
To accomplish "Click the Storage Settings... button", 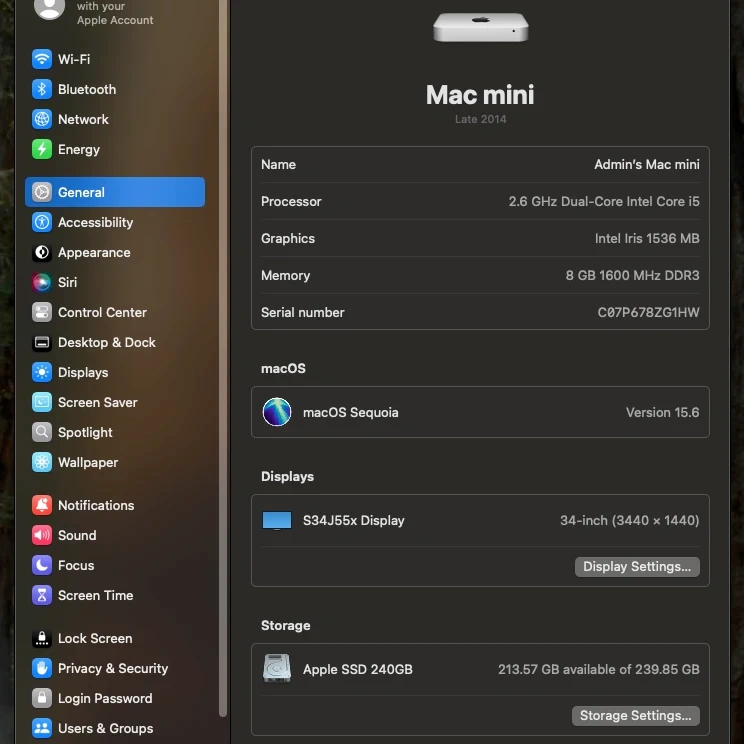I will point(635,715).
